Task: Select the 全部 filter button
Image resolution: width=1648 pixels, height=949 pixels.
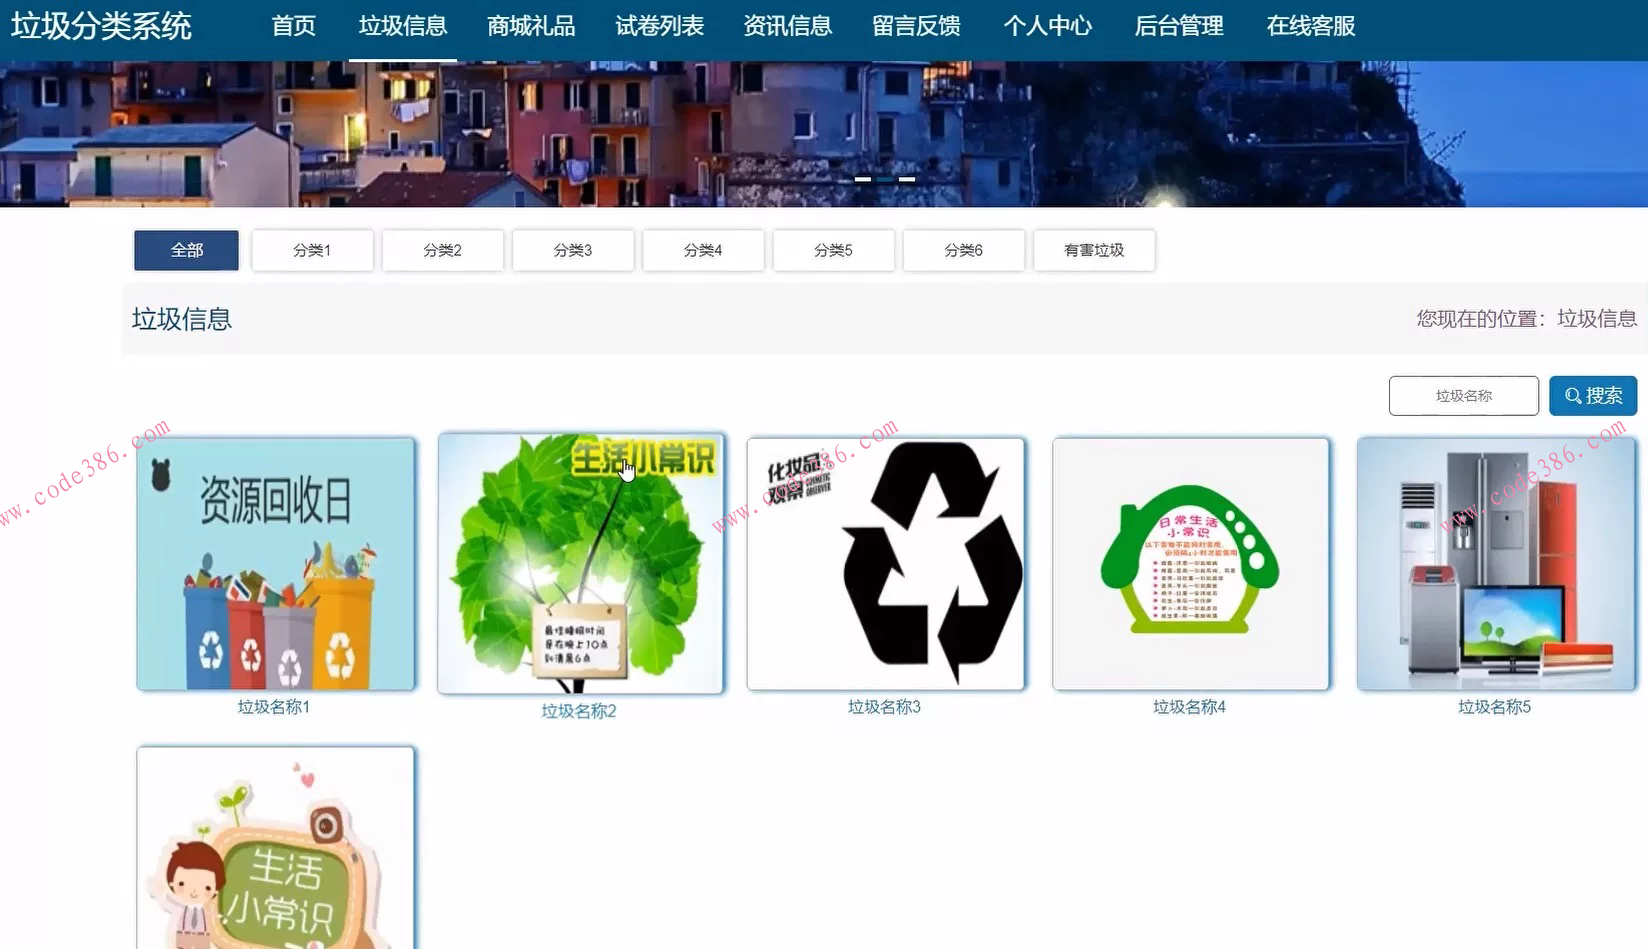Action: pyautogui.click(x=185, y=250)
